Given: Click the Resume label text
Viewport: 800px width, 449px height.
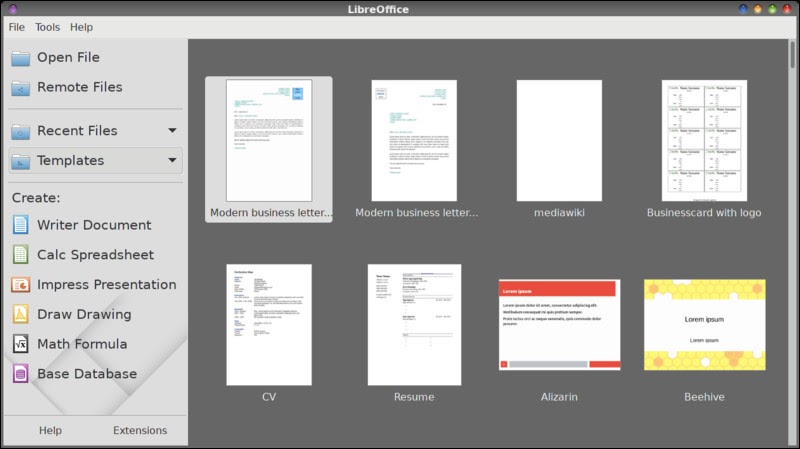Looking at the screenshot, I should (414, 397).
